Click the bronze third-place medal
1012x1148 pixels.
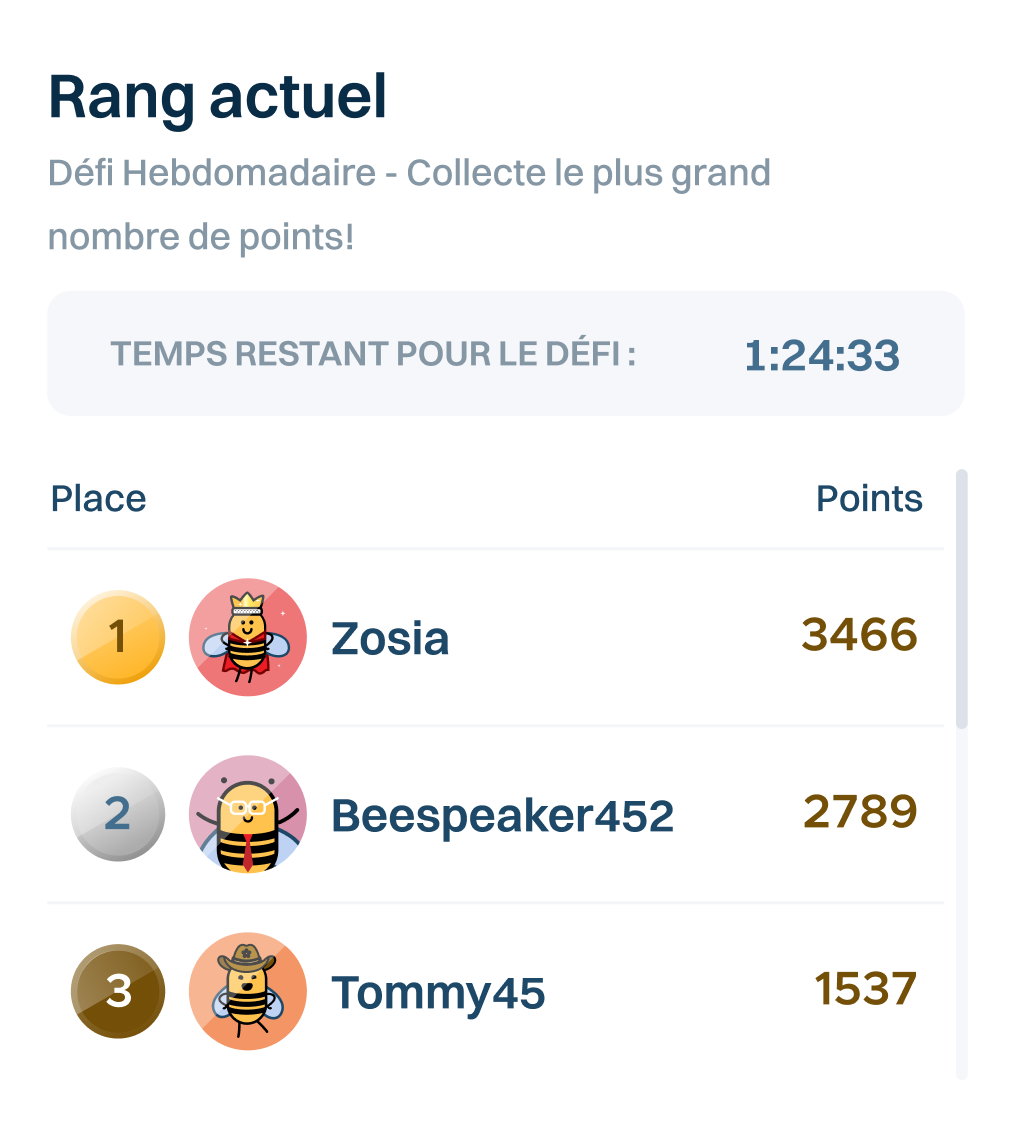118,991
